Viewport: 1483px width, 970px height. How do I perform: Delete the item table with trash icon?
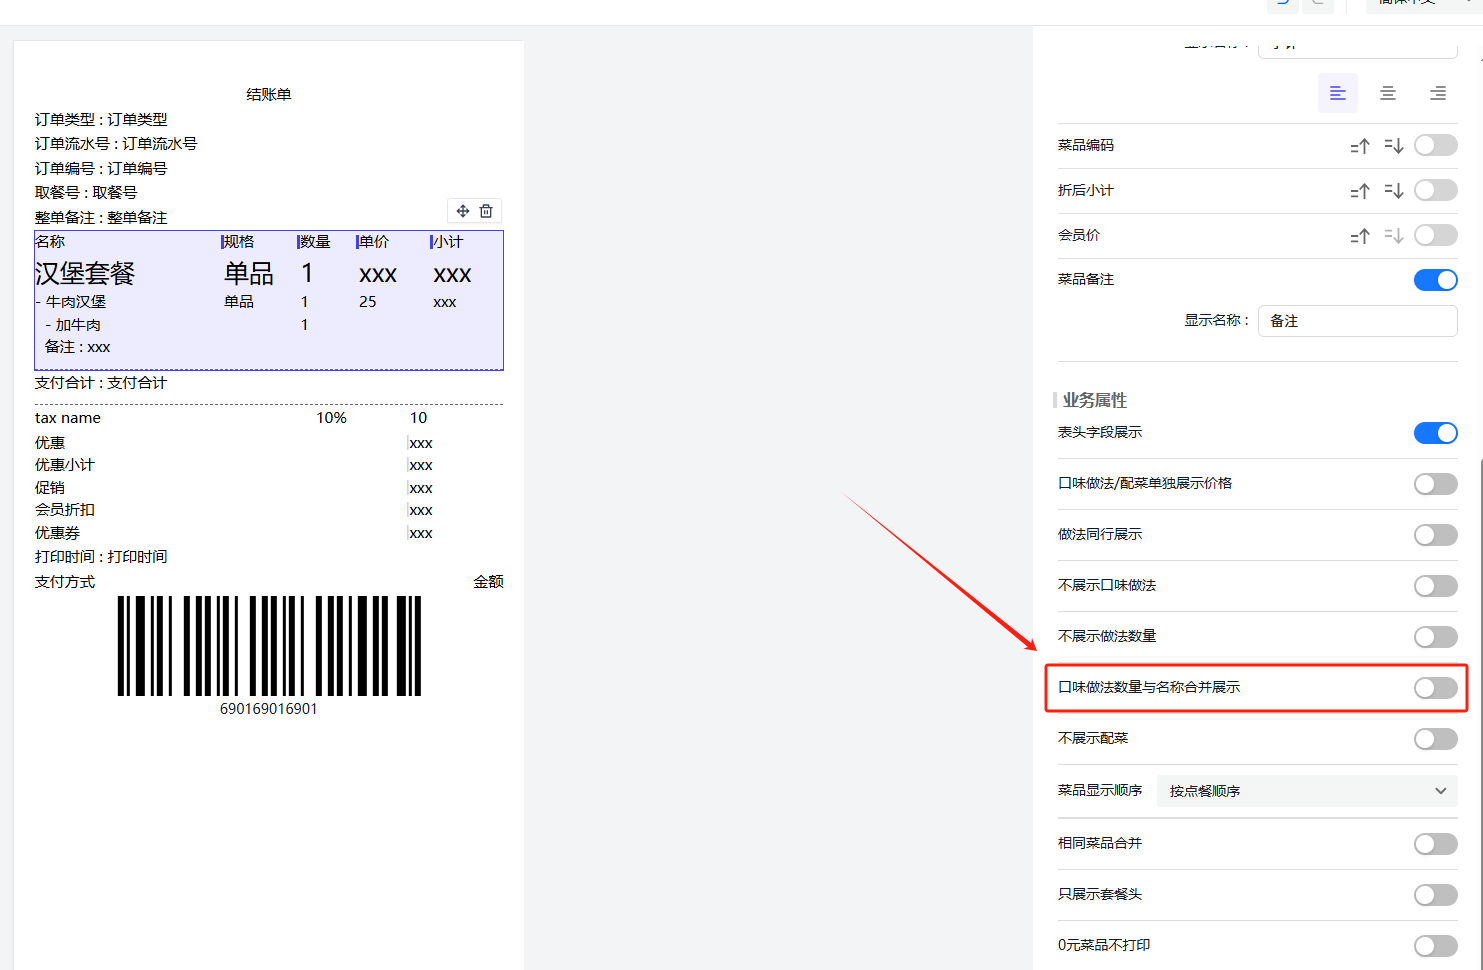(486, 211)
